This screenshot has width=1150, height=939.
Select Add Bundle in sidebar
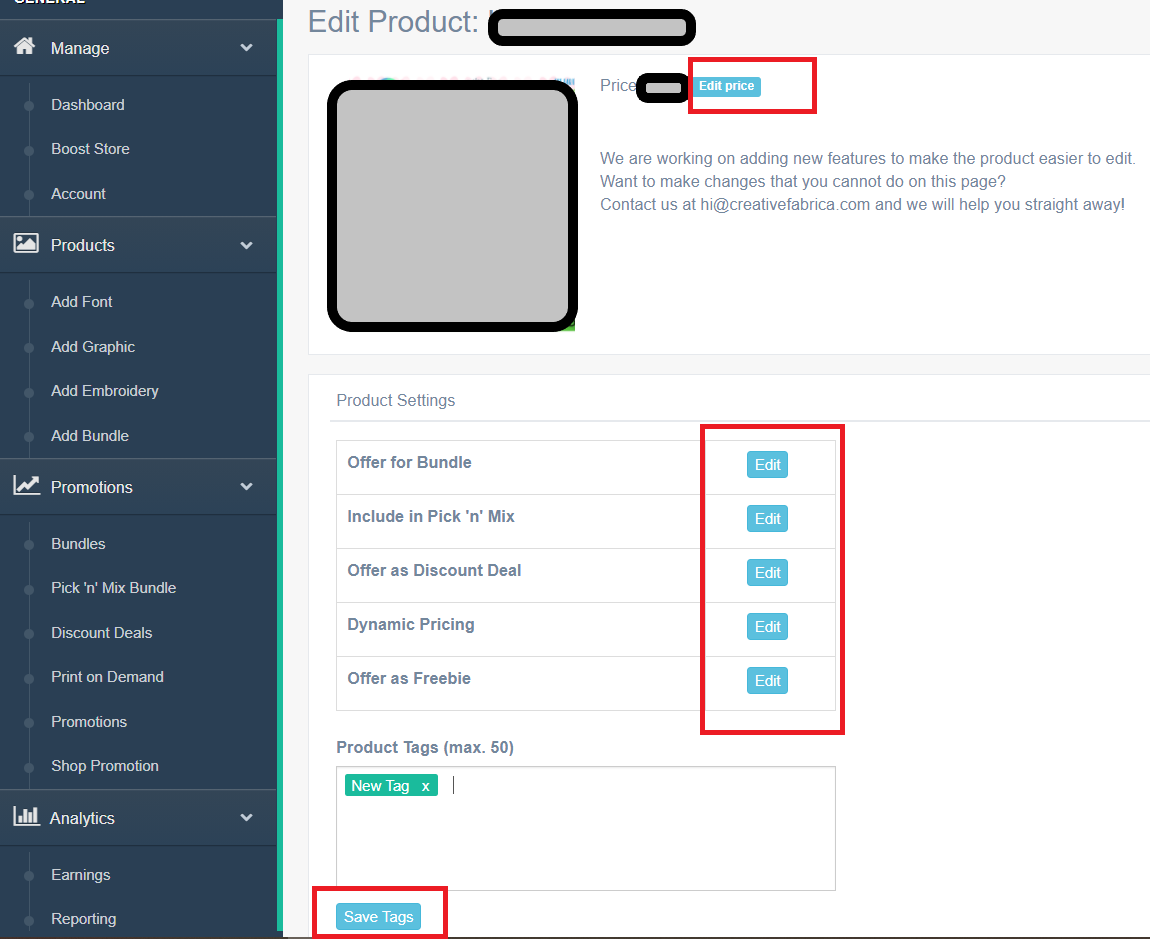click(90, 436)
